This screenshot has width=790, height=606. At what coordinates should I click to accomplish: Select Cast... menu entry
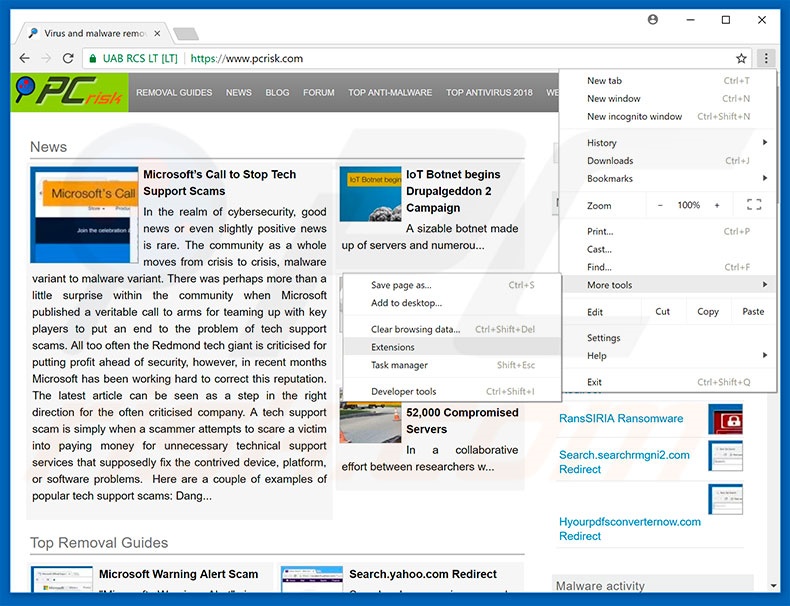click(x=668, y=249)
